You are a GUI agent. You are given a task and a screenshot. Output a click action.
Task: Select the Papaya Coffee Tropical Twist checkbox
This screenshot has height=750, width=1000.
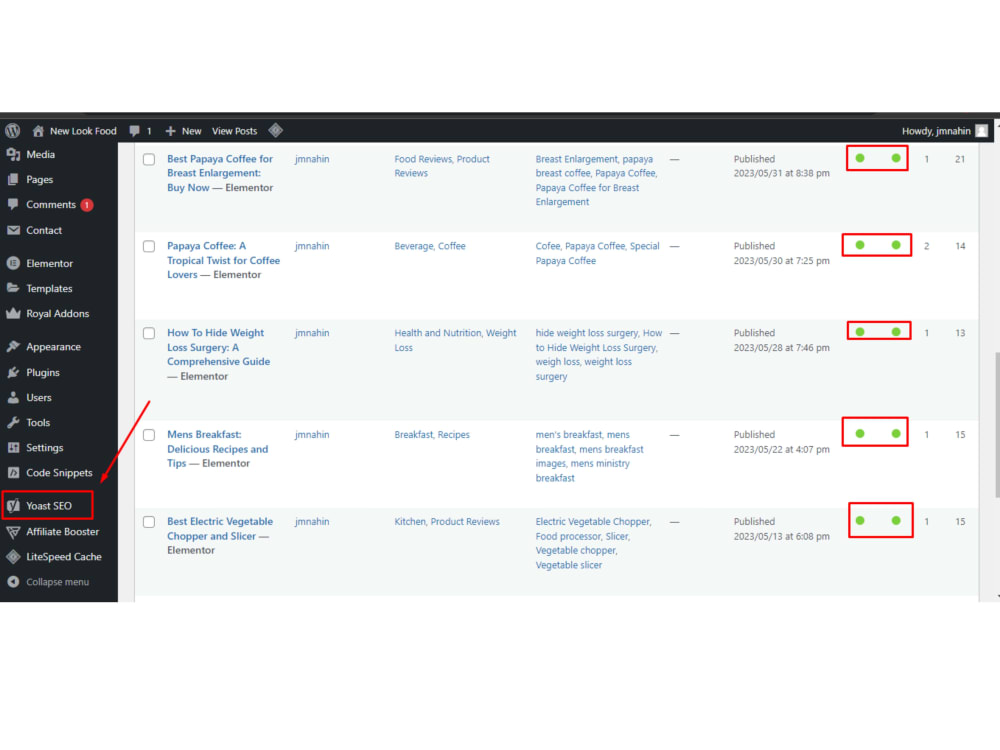point(149,246)
